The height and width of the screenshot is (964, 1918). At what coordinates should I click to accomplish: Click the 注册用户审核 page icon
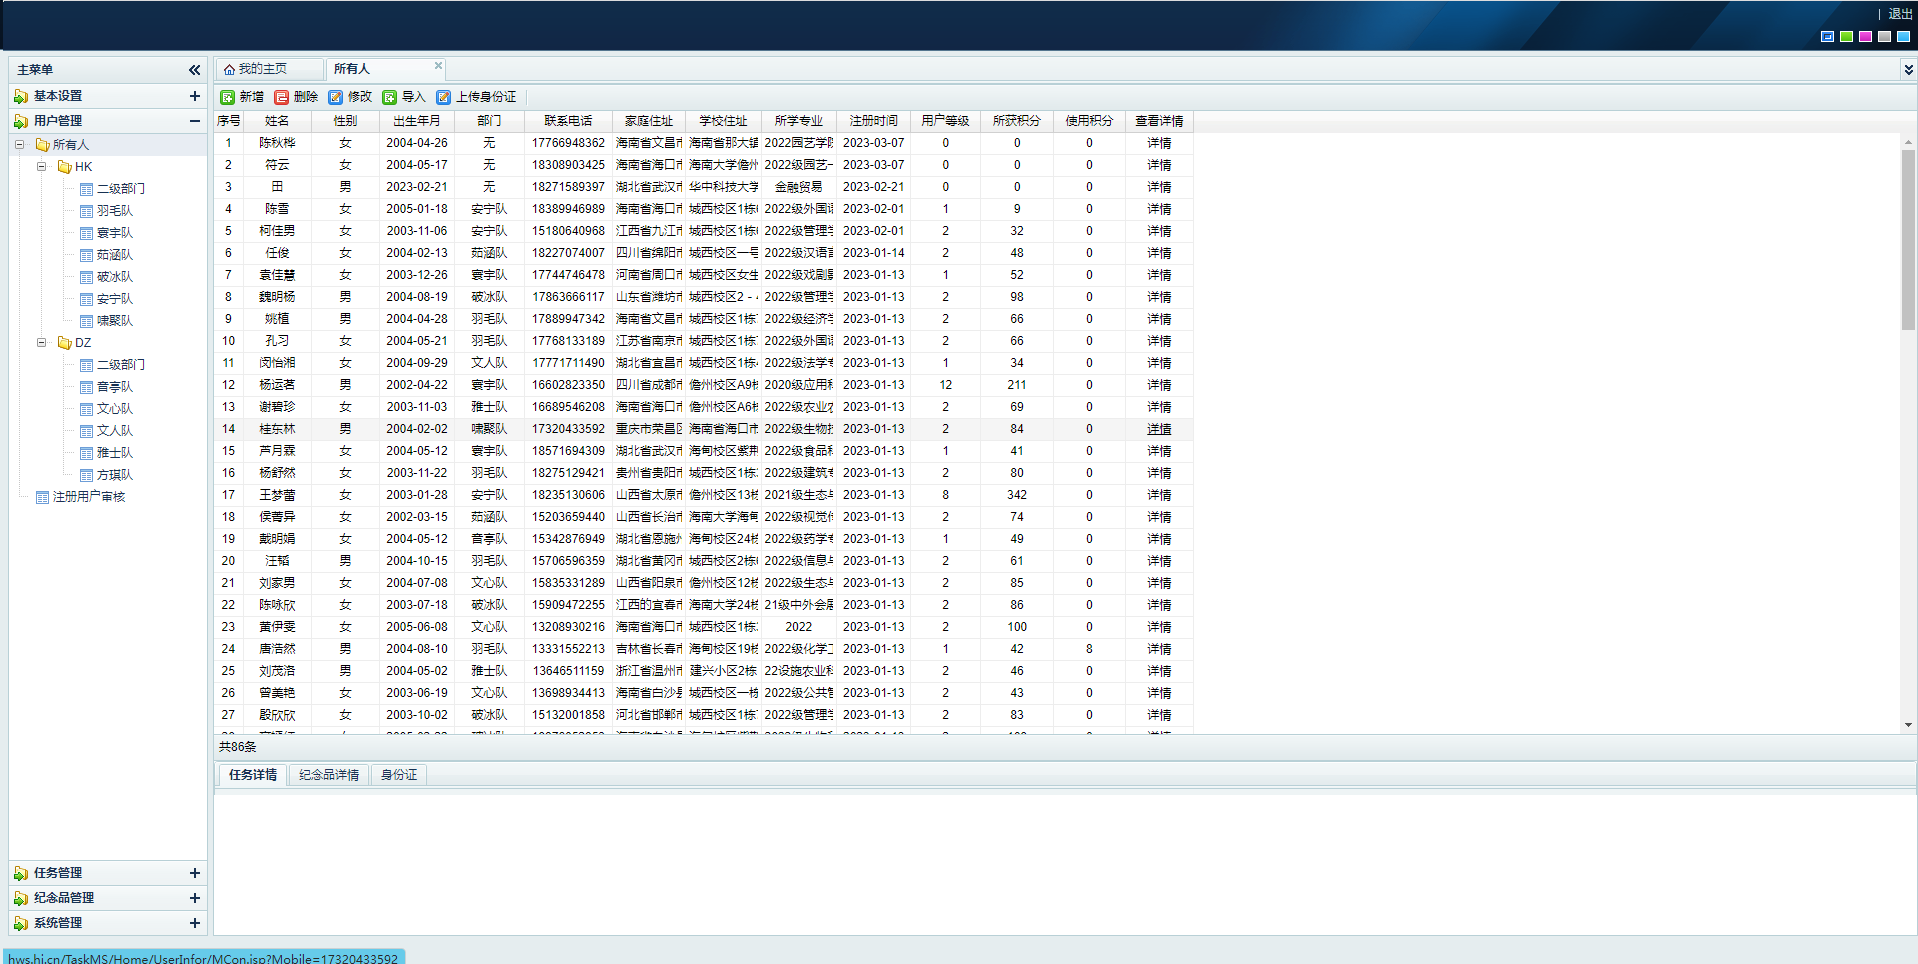(x=43, y=497)
